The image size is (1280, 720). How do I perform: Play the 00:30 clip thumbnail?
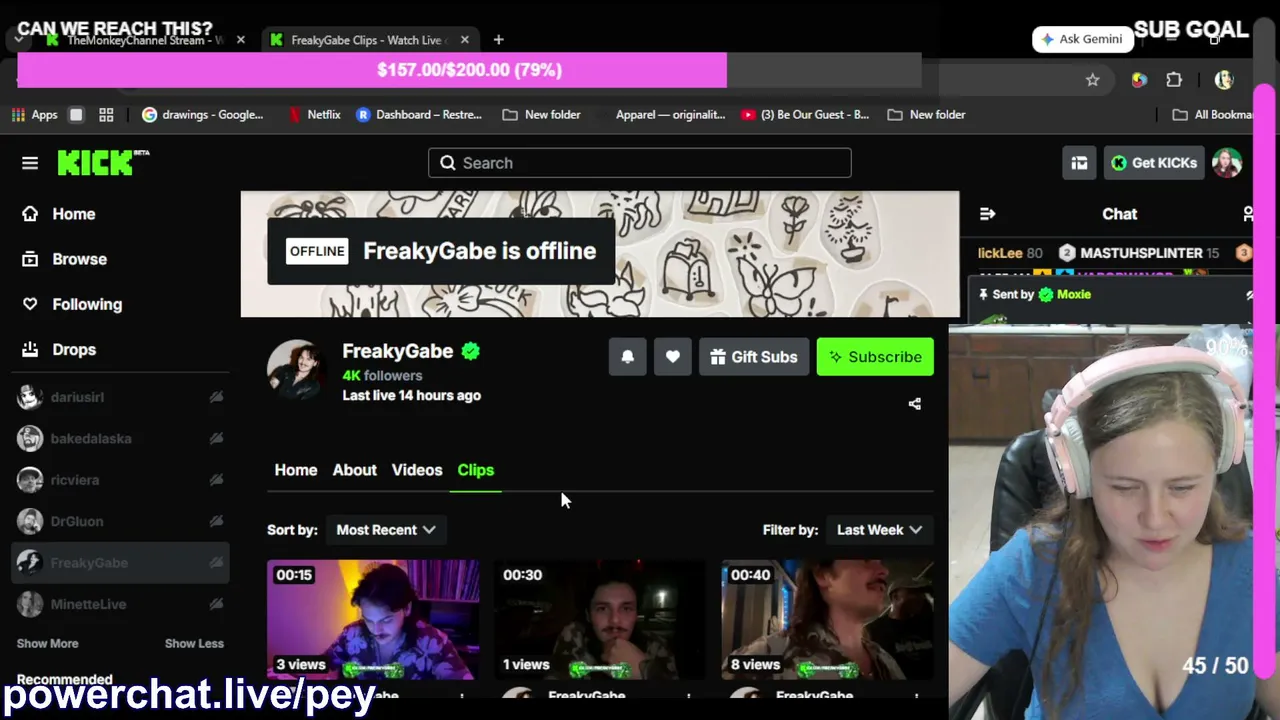(601, 620)
